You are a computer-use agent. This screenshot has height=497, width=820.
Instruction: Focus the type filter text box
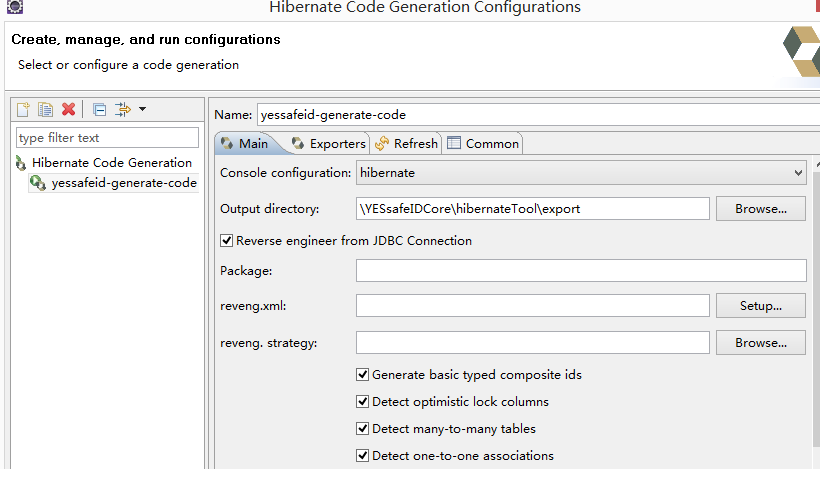[107, 138]
